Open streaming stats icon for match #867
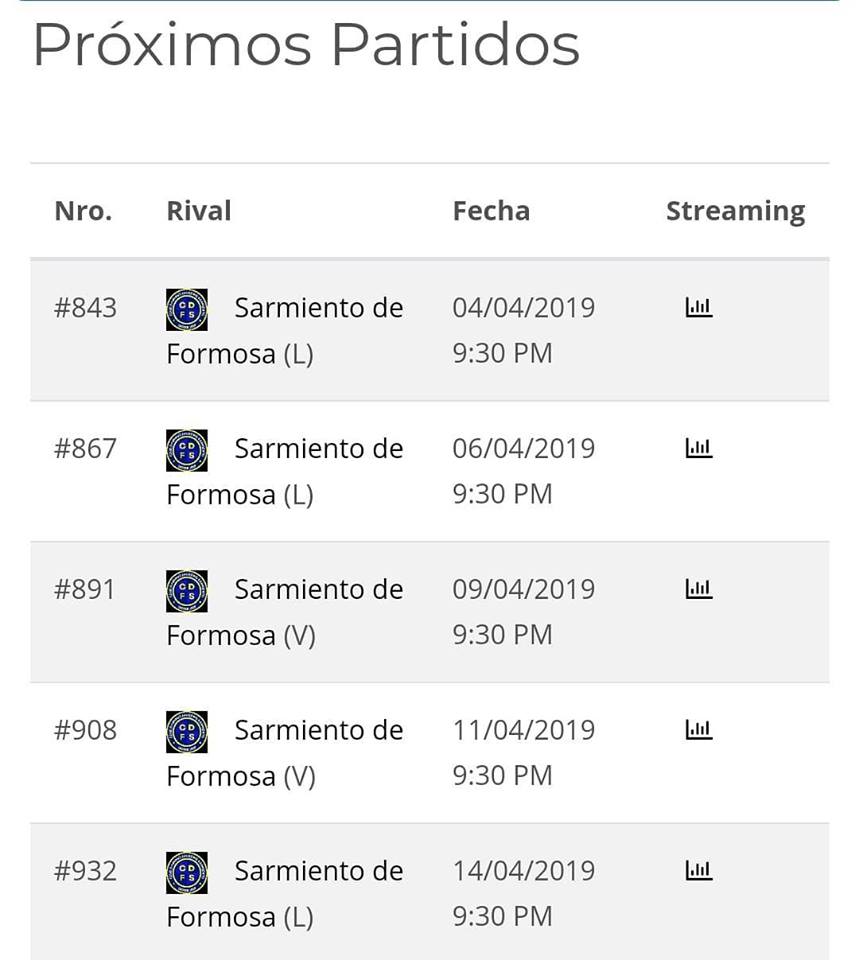This screenshot has width=859, height=960. 699,448
